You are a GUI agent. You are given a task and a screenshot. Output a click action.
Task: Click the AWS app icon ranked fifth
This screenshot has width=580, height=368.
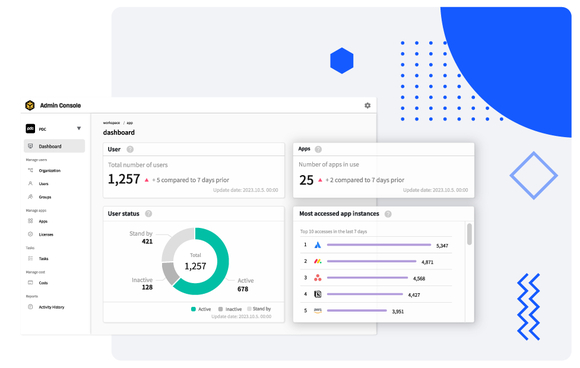(x=318, y=311)
